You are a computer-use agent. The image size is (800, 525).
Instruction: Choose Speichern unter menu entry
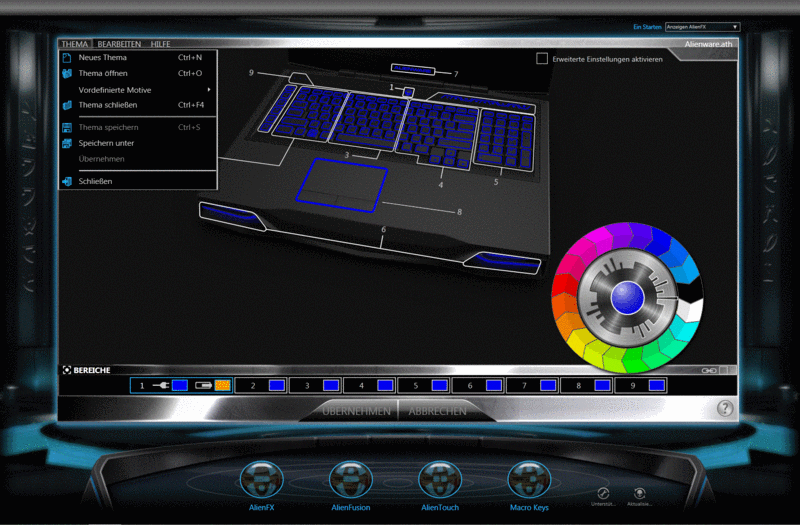coord(138,143)
